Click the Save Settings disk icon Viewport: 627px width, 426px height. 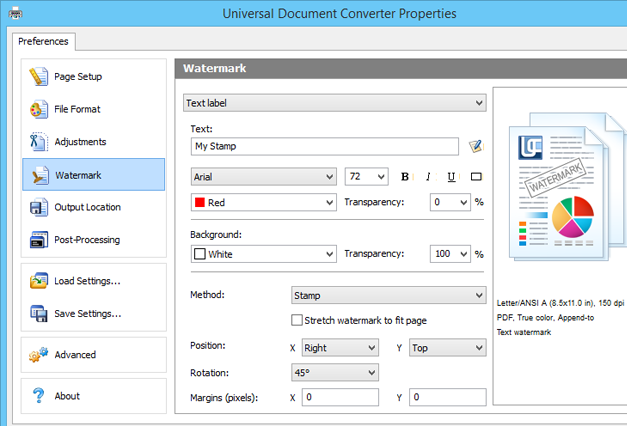pos(39,314)
